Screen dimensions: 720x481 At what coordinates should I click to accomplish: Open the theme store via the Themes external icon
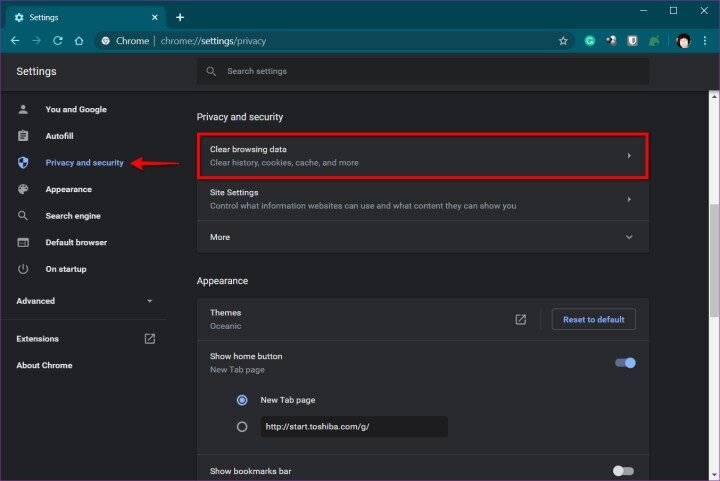pos(520,319)
